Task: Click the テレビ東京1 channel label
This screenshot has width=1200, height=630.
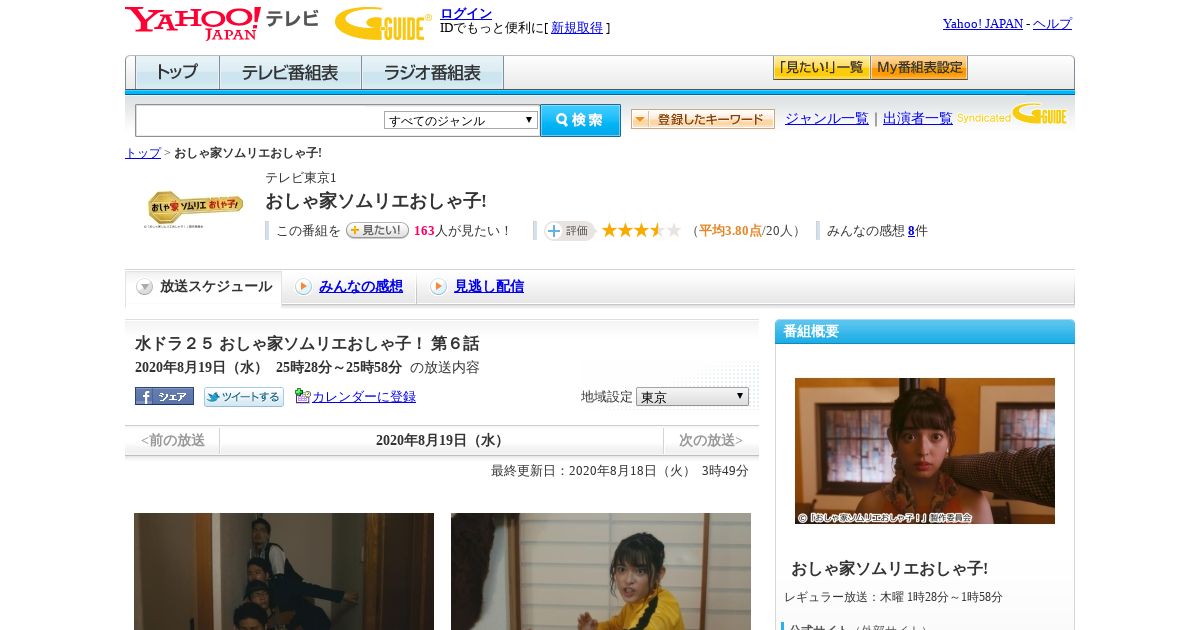Action: (x=301, y=177)
